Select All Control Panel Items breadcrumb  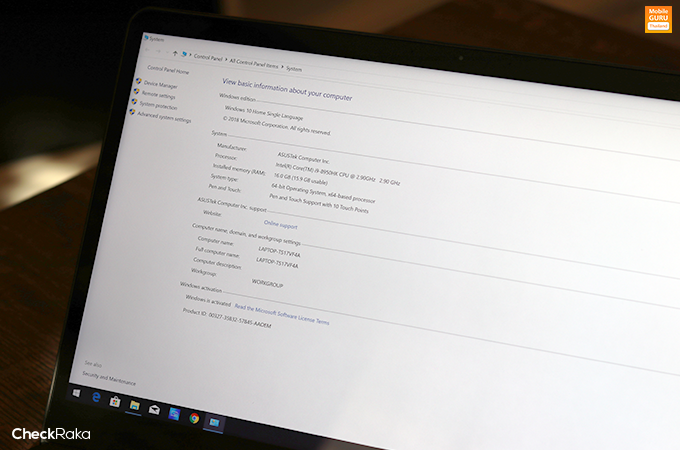[x=254, y=64]
